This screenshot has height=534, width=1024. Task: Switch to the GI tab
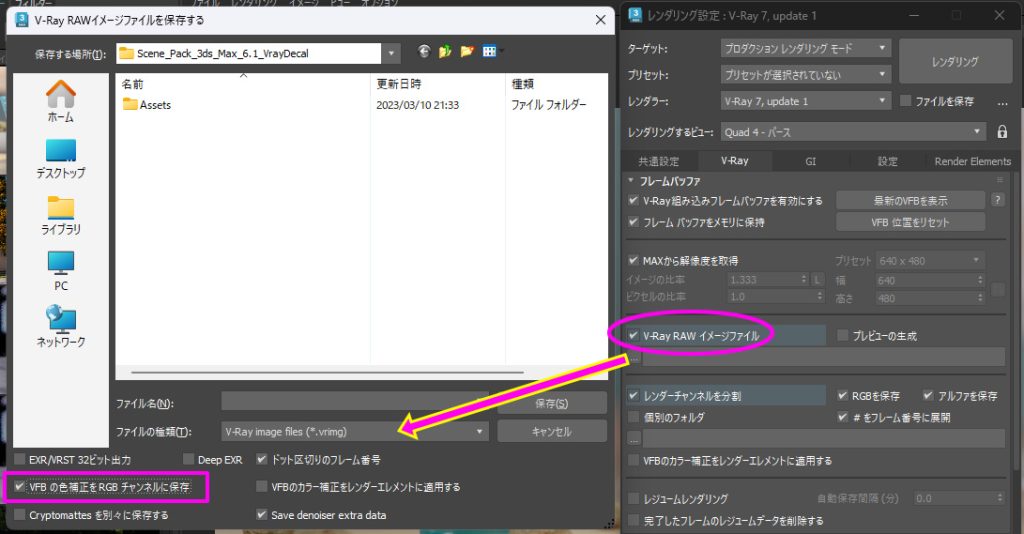[x=810, y=161]
